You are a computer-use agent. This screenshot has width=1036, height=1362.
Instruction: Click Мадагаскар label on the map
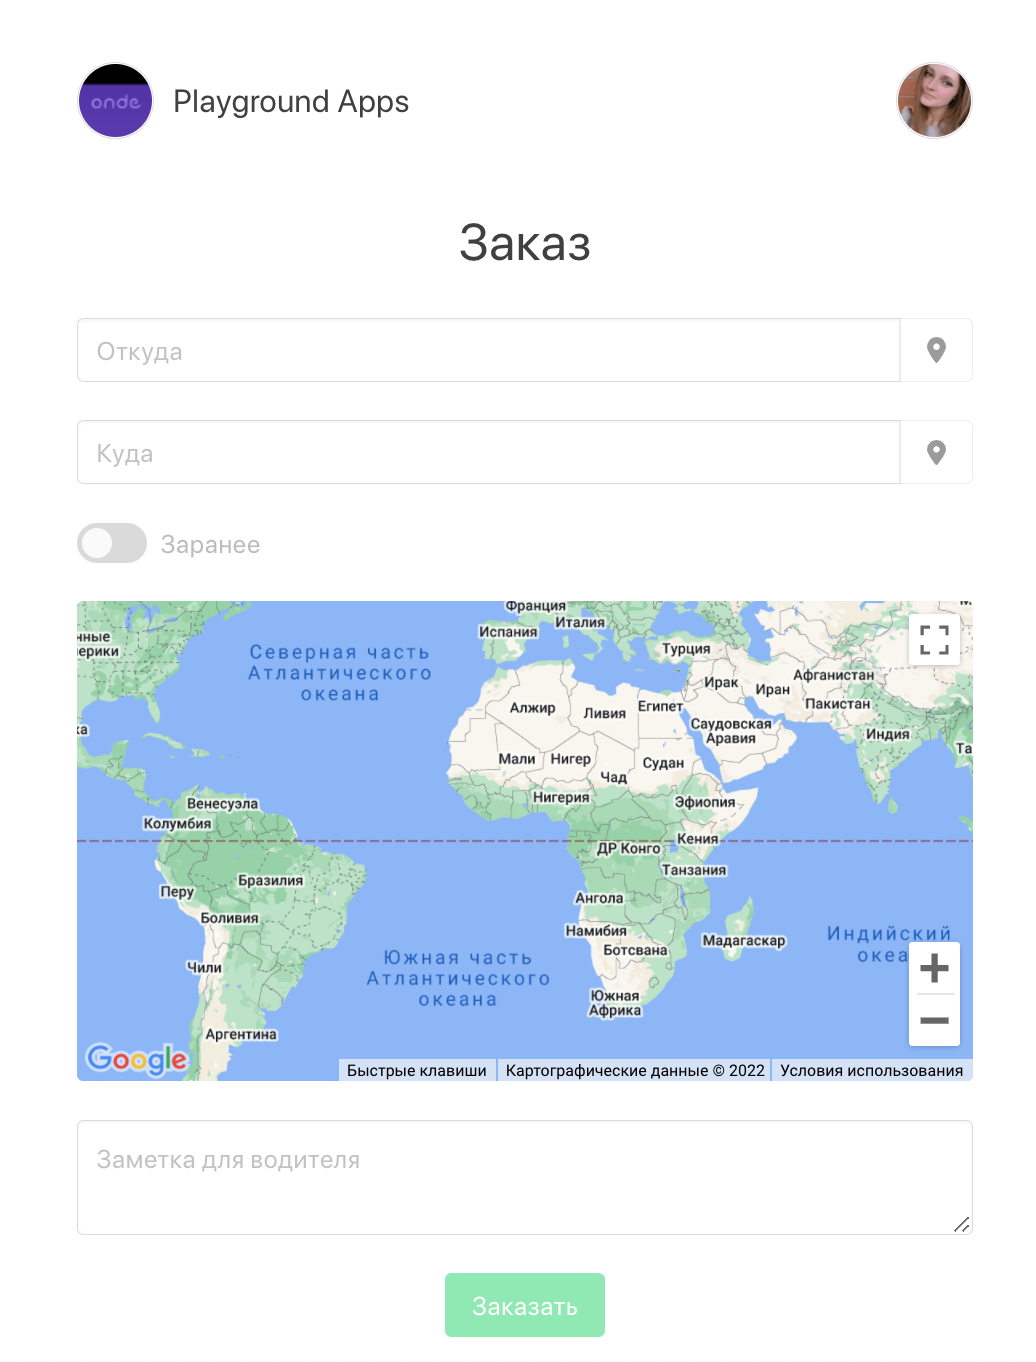pyautogui.click(x=743, y=941)
